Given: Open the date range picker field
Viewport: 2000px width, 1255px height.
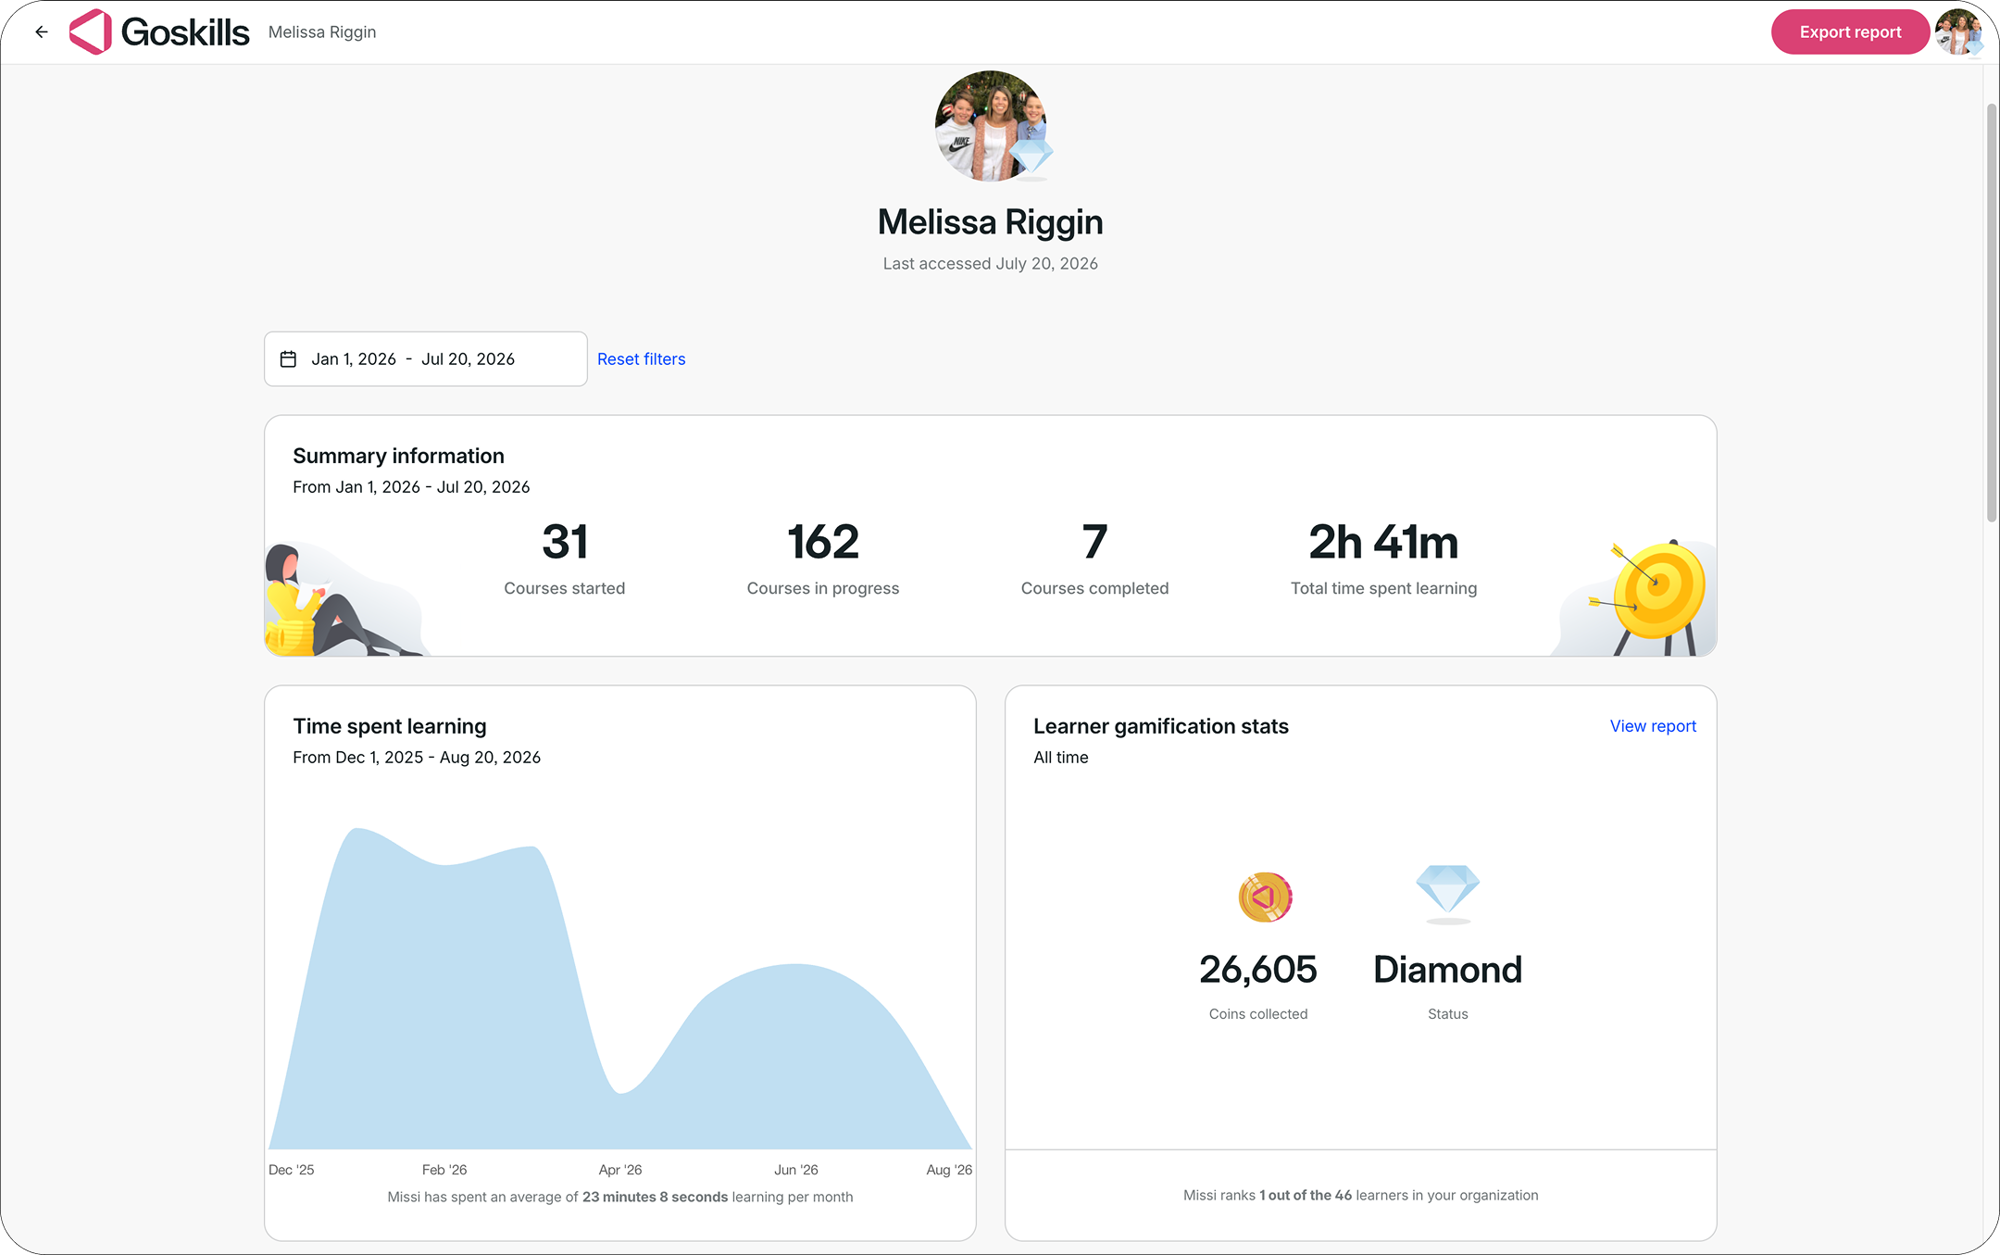Looking at the screenshot, I should point(425,359).
